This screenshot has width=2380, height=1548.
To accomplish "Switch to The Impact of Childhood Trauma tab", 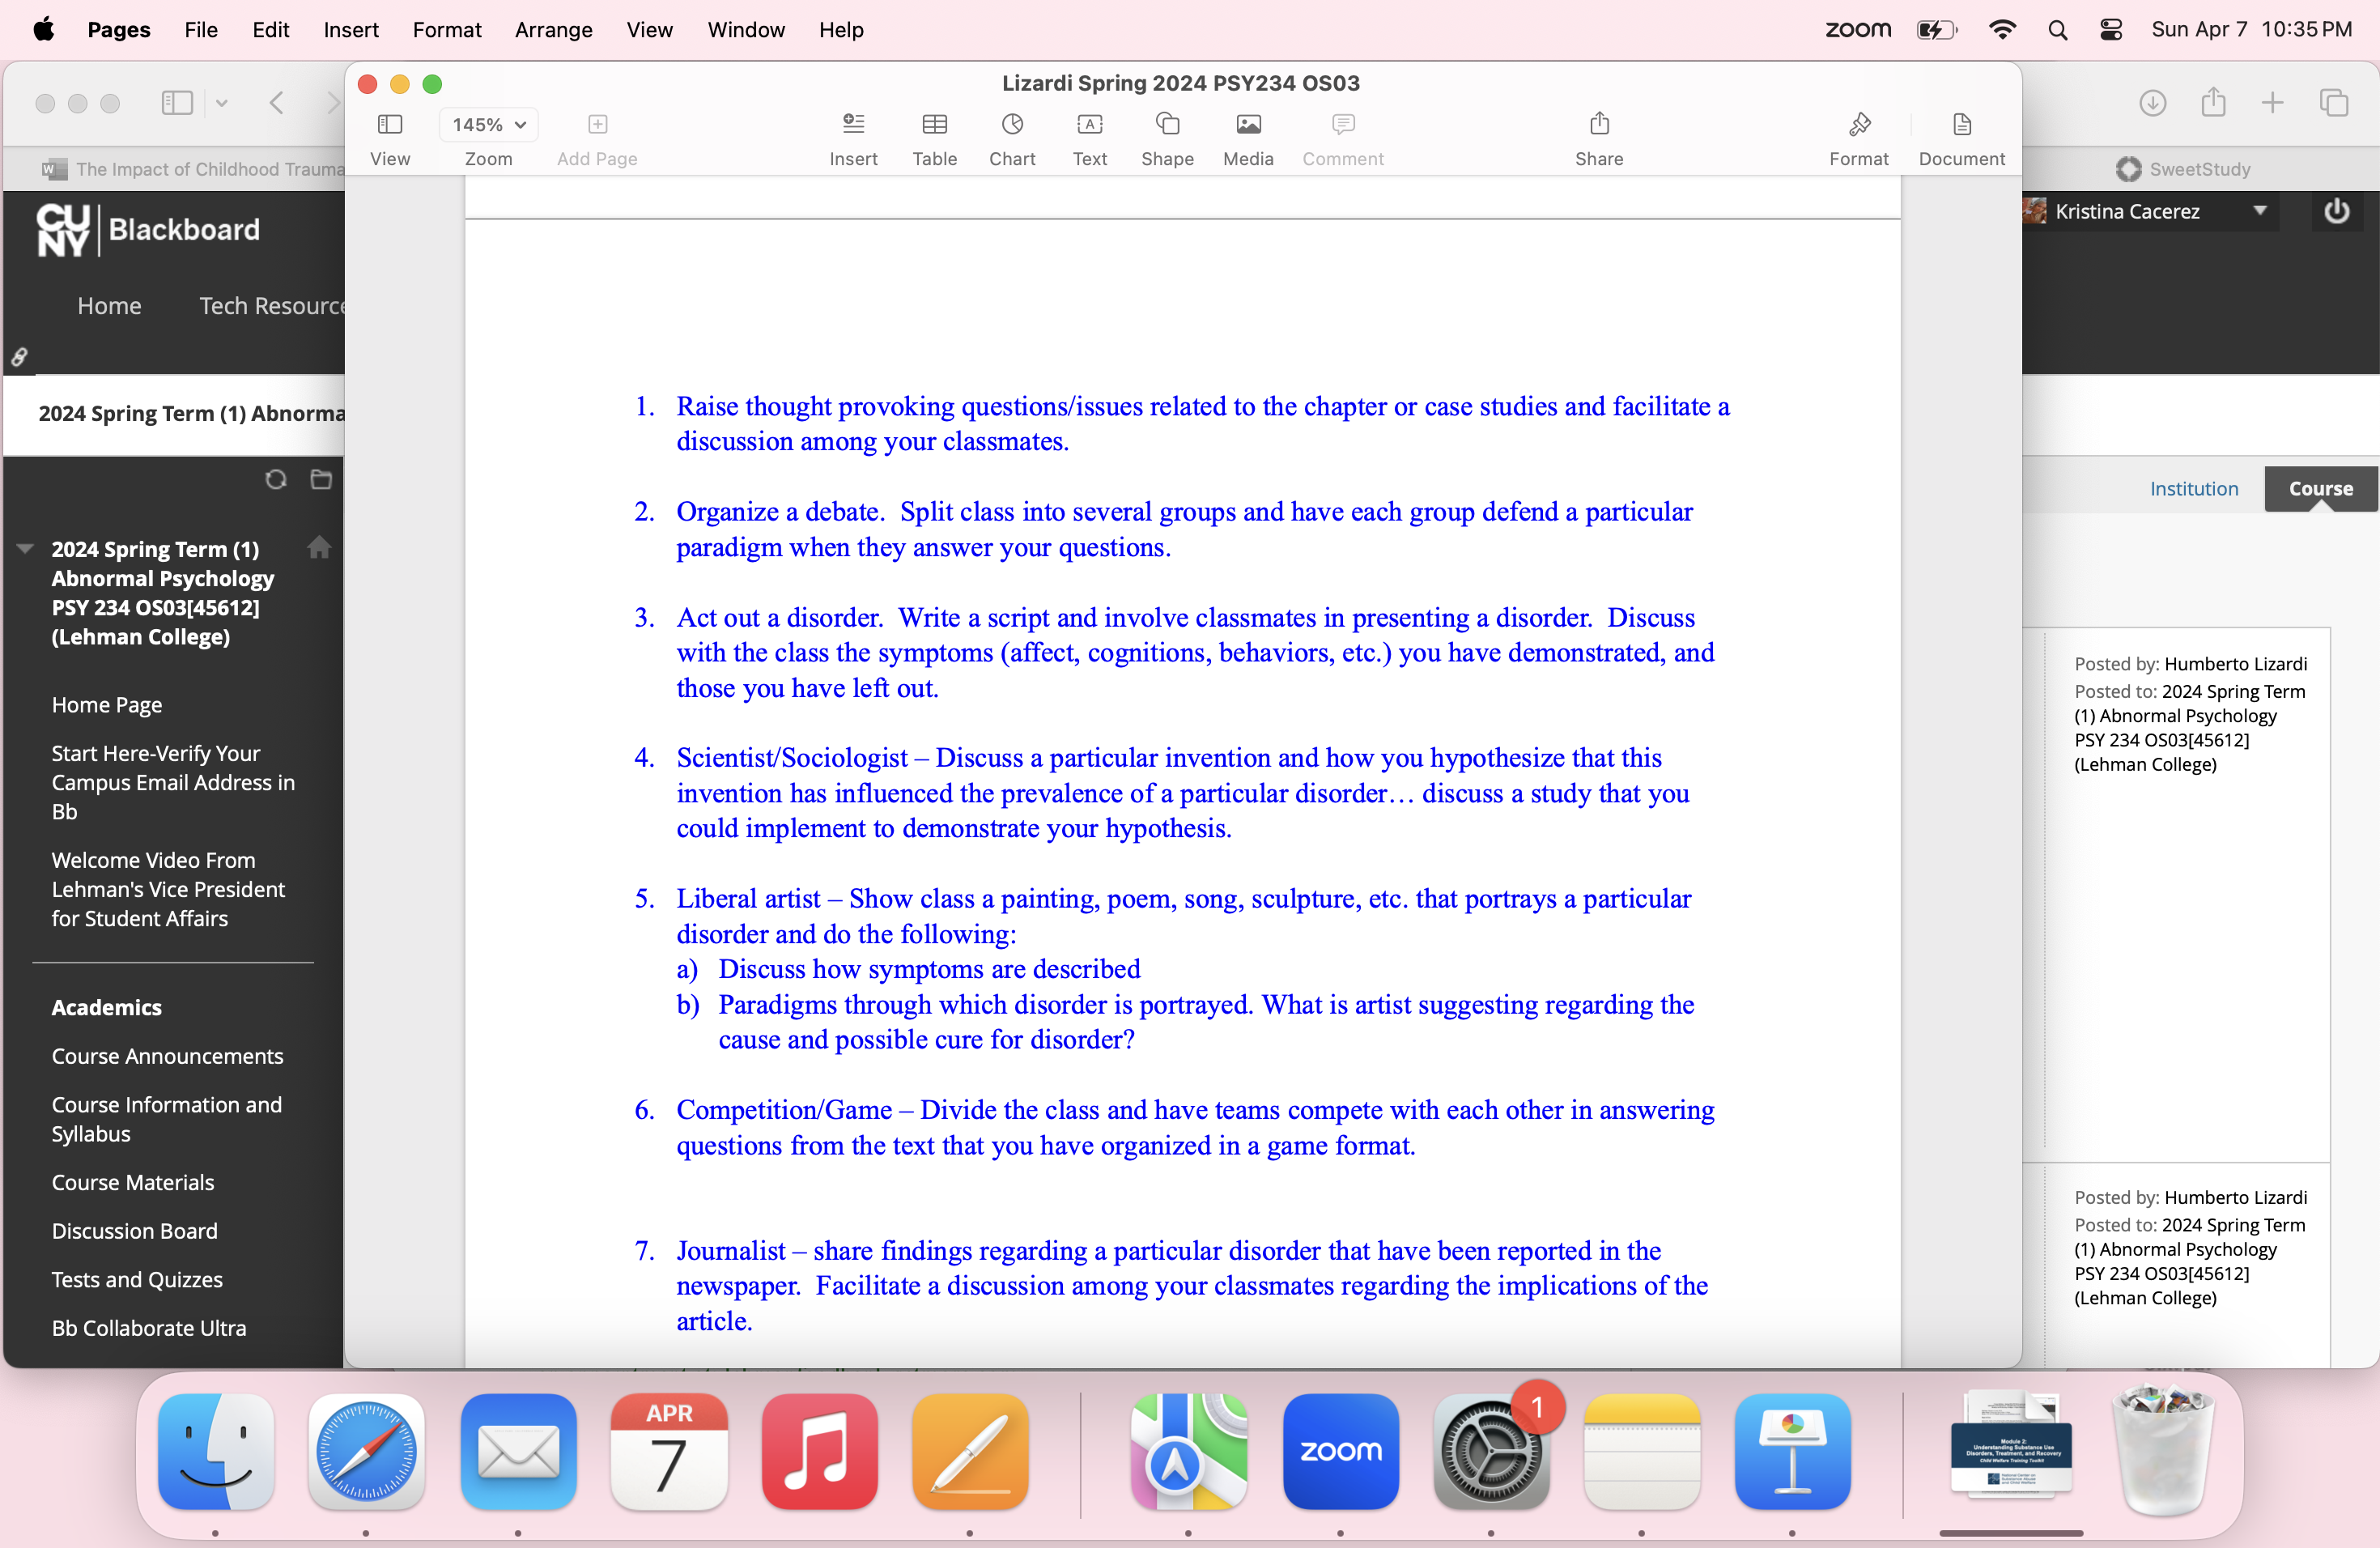I will coord(196,169).
